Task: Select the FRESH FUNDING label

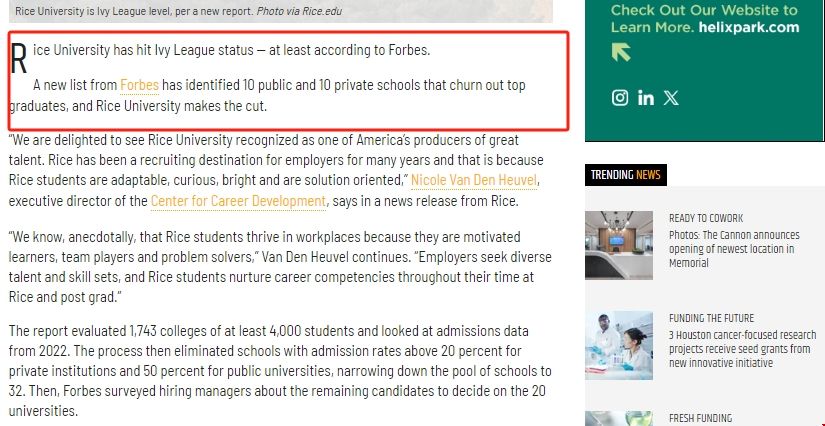Action: pyautogui.click(x=700, y=418)
